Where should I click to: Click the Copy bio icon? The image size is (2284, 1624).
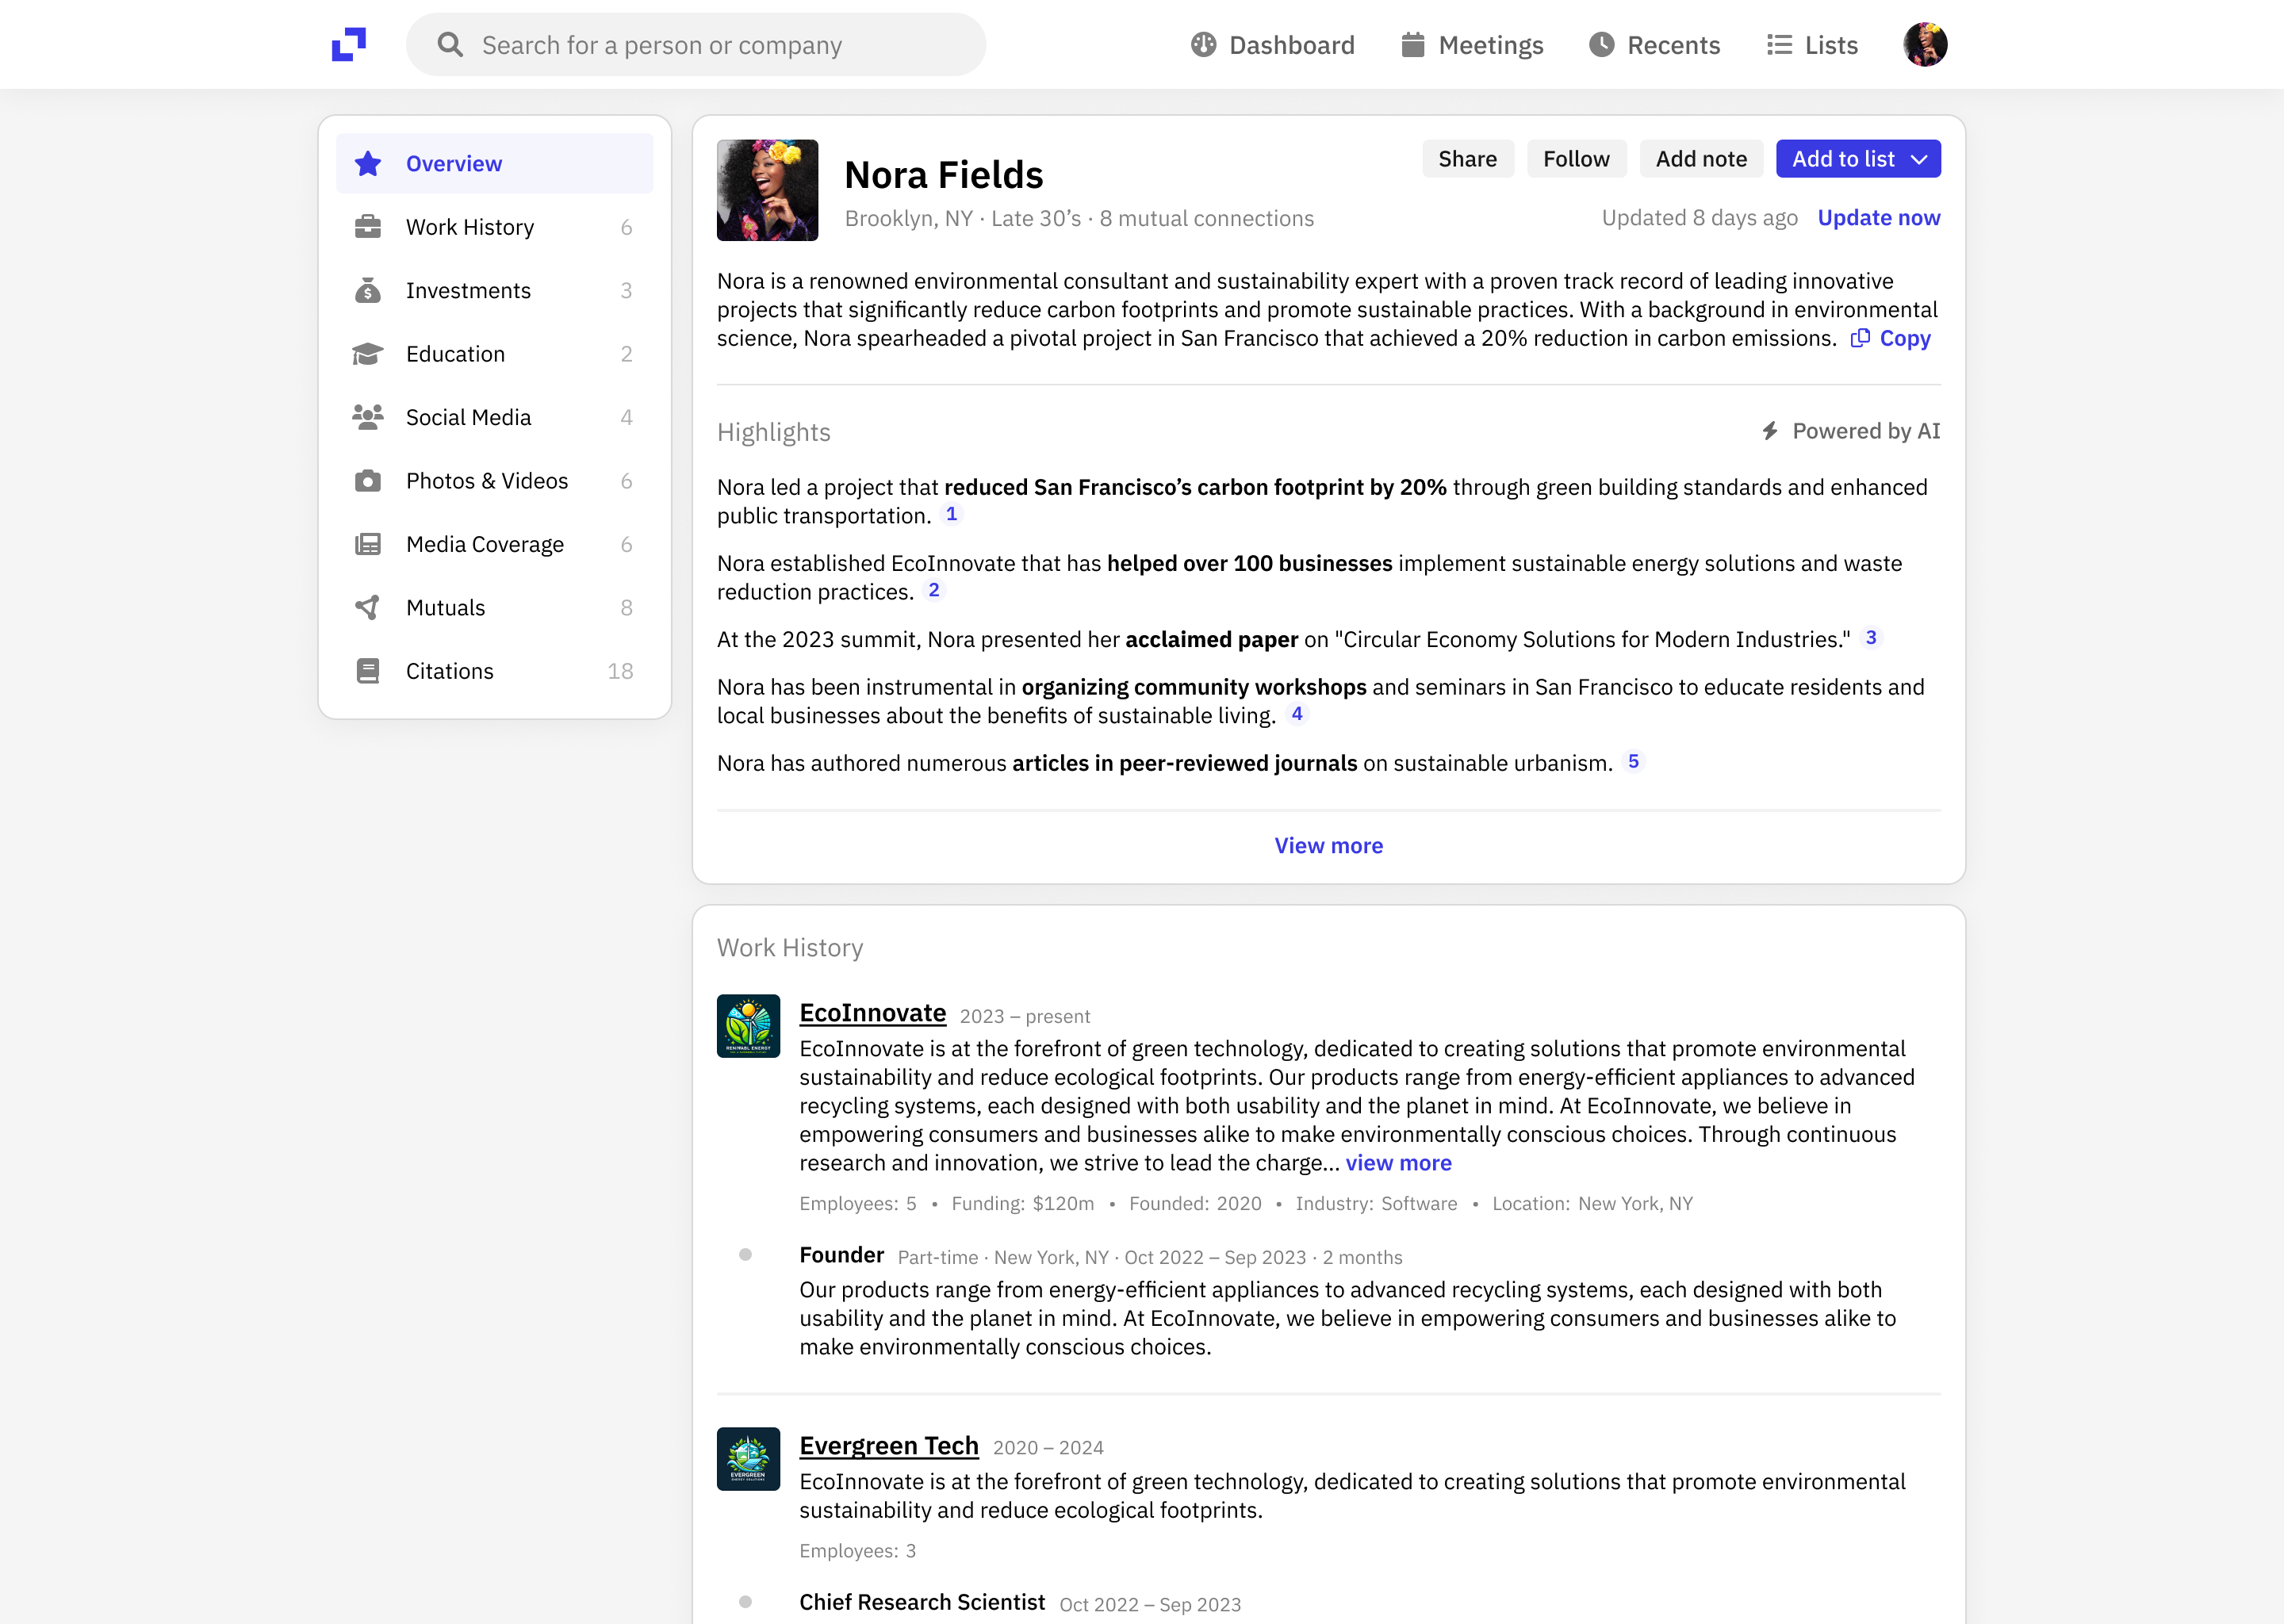1860,338
